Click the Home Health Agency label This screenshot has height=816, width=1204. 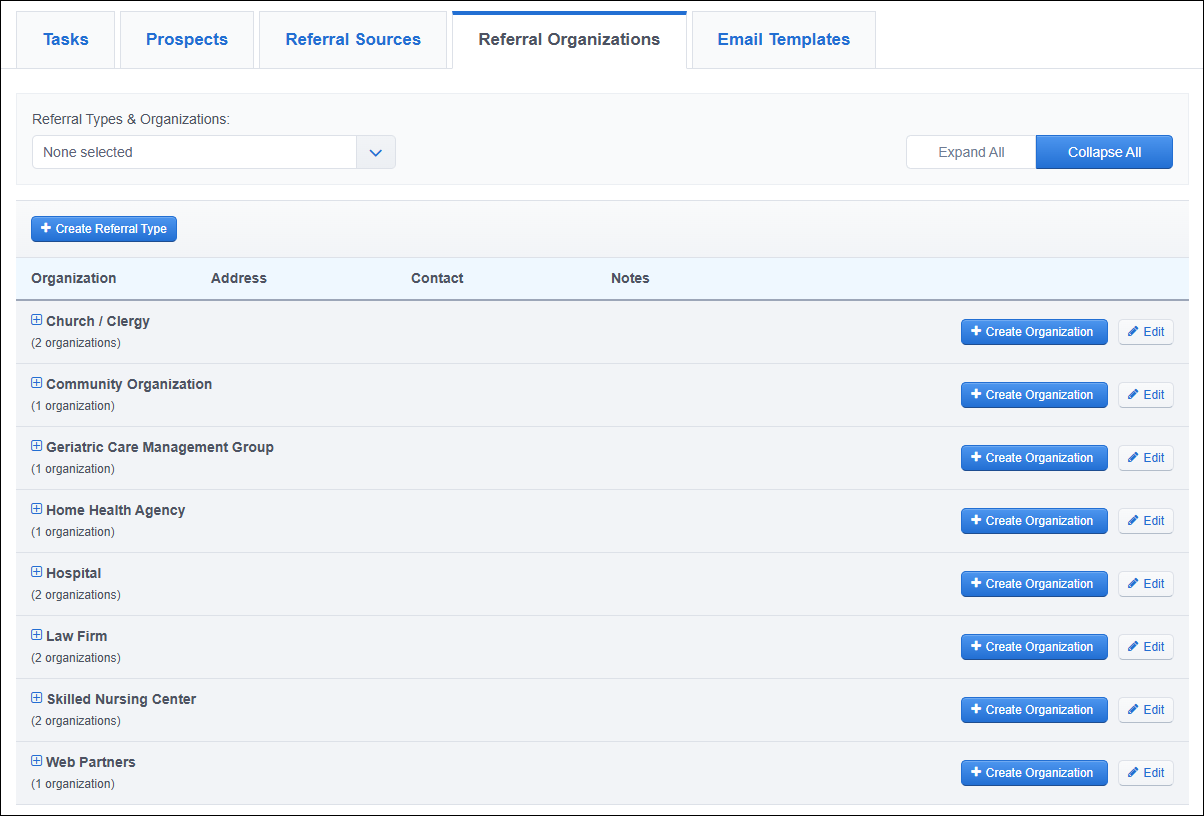tap(116, 510)
